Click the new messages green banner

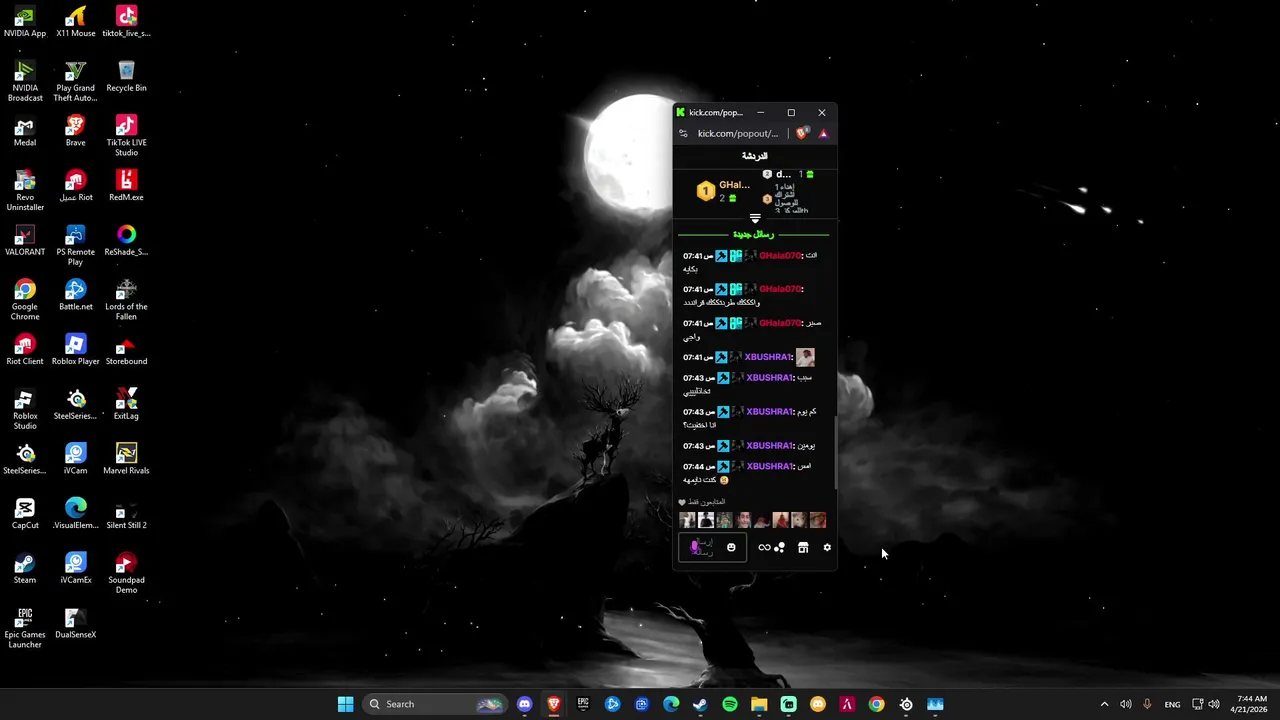[x=754, y=234]
